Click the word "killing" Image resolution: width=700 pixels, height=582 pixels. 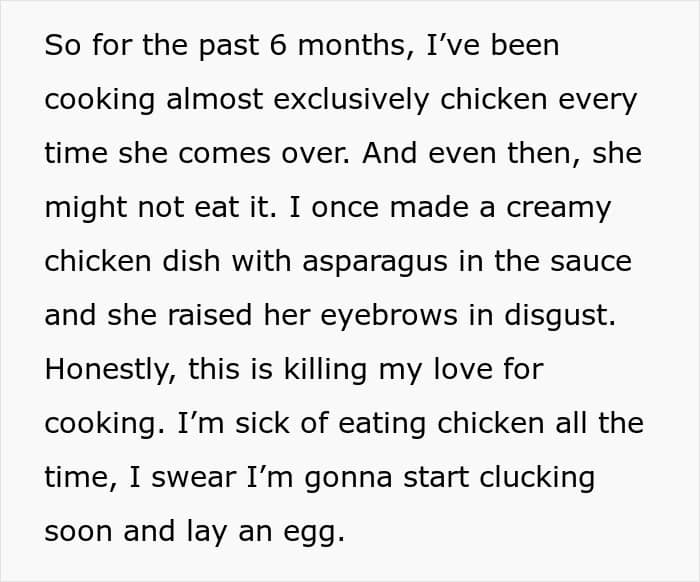pos(325,370)
